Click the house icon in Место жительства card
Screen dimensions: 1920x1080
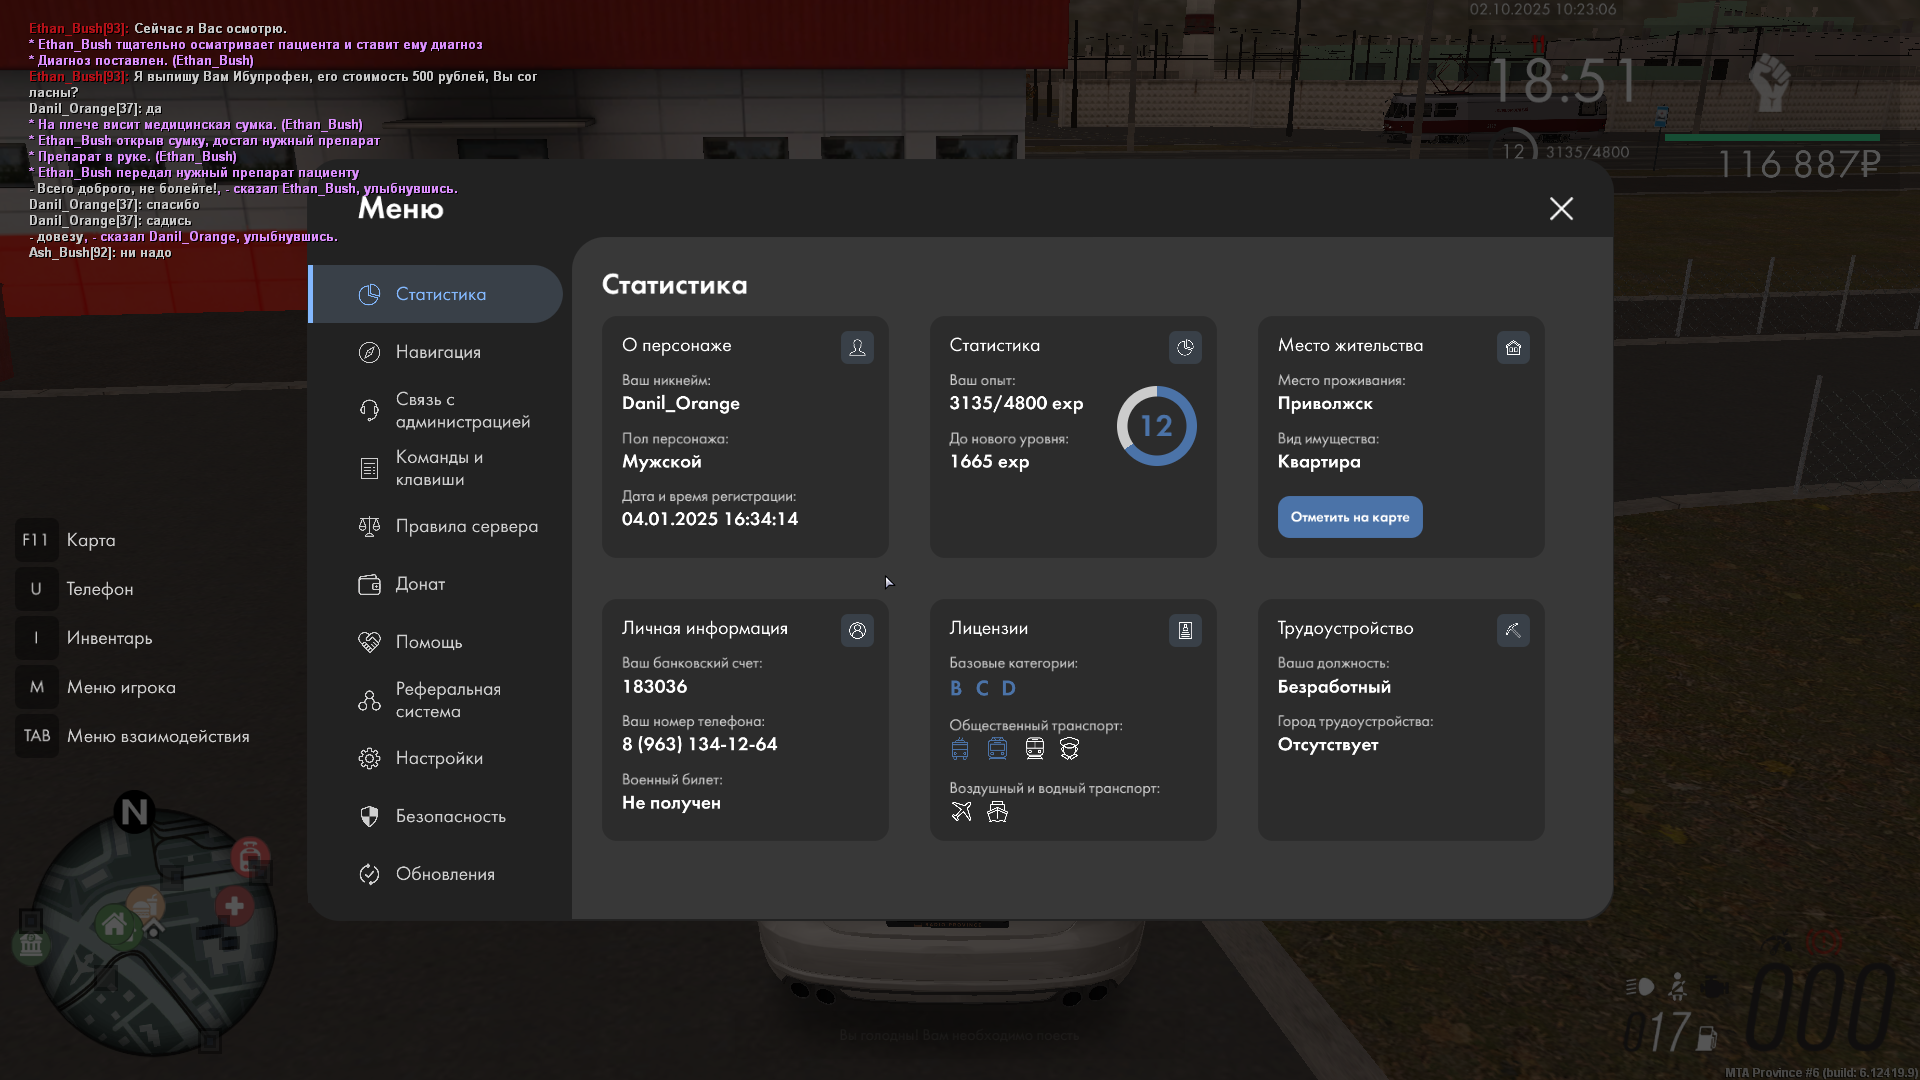click(x=1513, y=347)
